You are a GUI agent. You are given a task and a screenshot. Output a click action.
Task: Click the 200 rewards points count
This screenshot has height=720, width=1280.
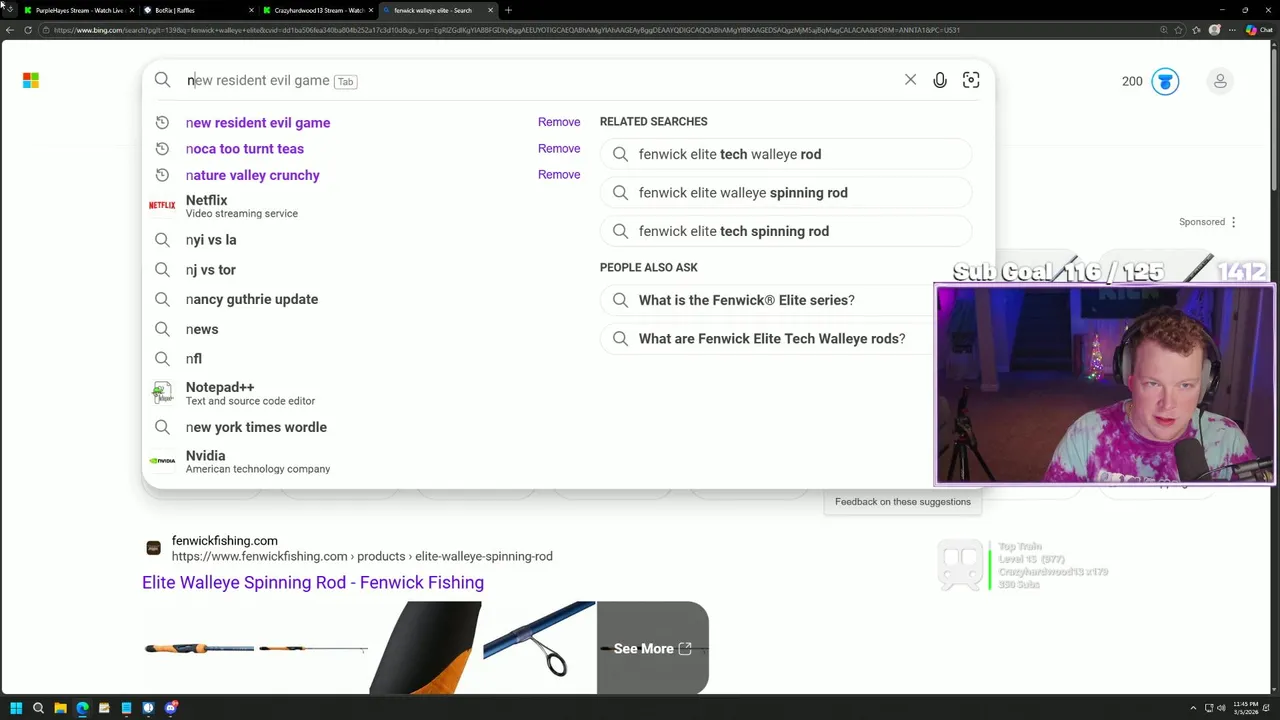click(x=1132, y=81)
